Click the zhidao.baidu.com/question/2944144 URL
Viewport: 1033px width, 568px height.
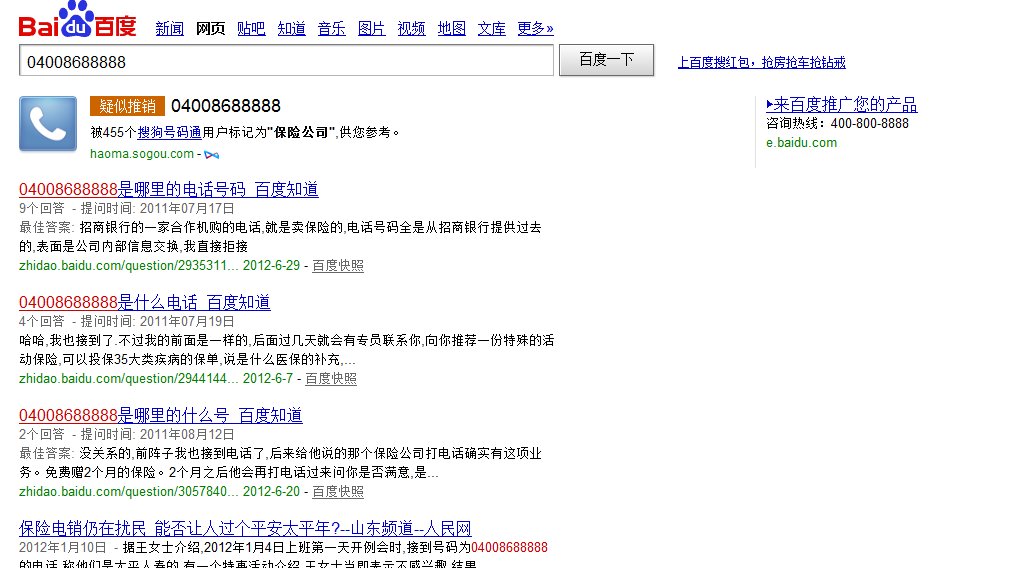tap(128, 379)
